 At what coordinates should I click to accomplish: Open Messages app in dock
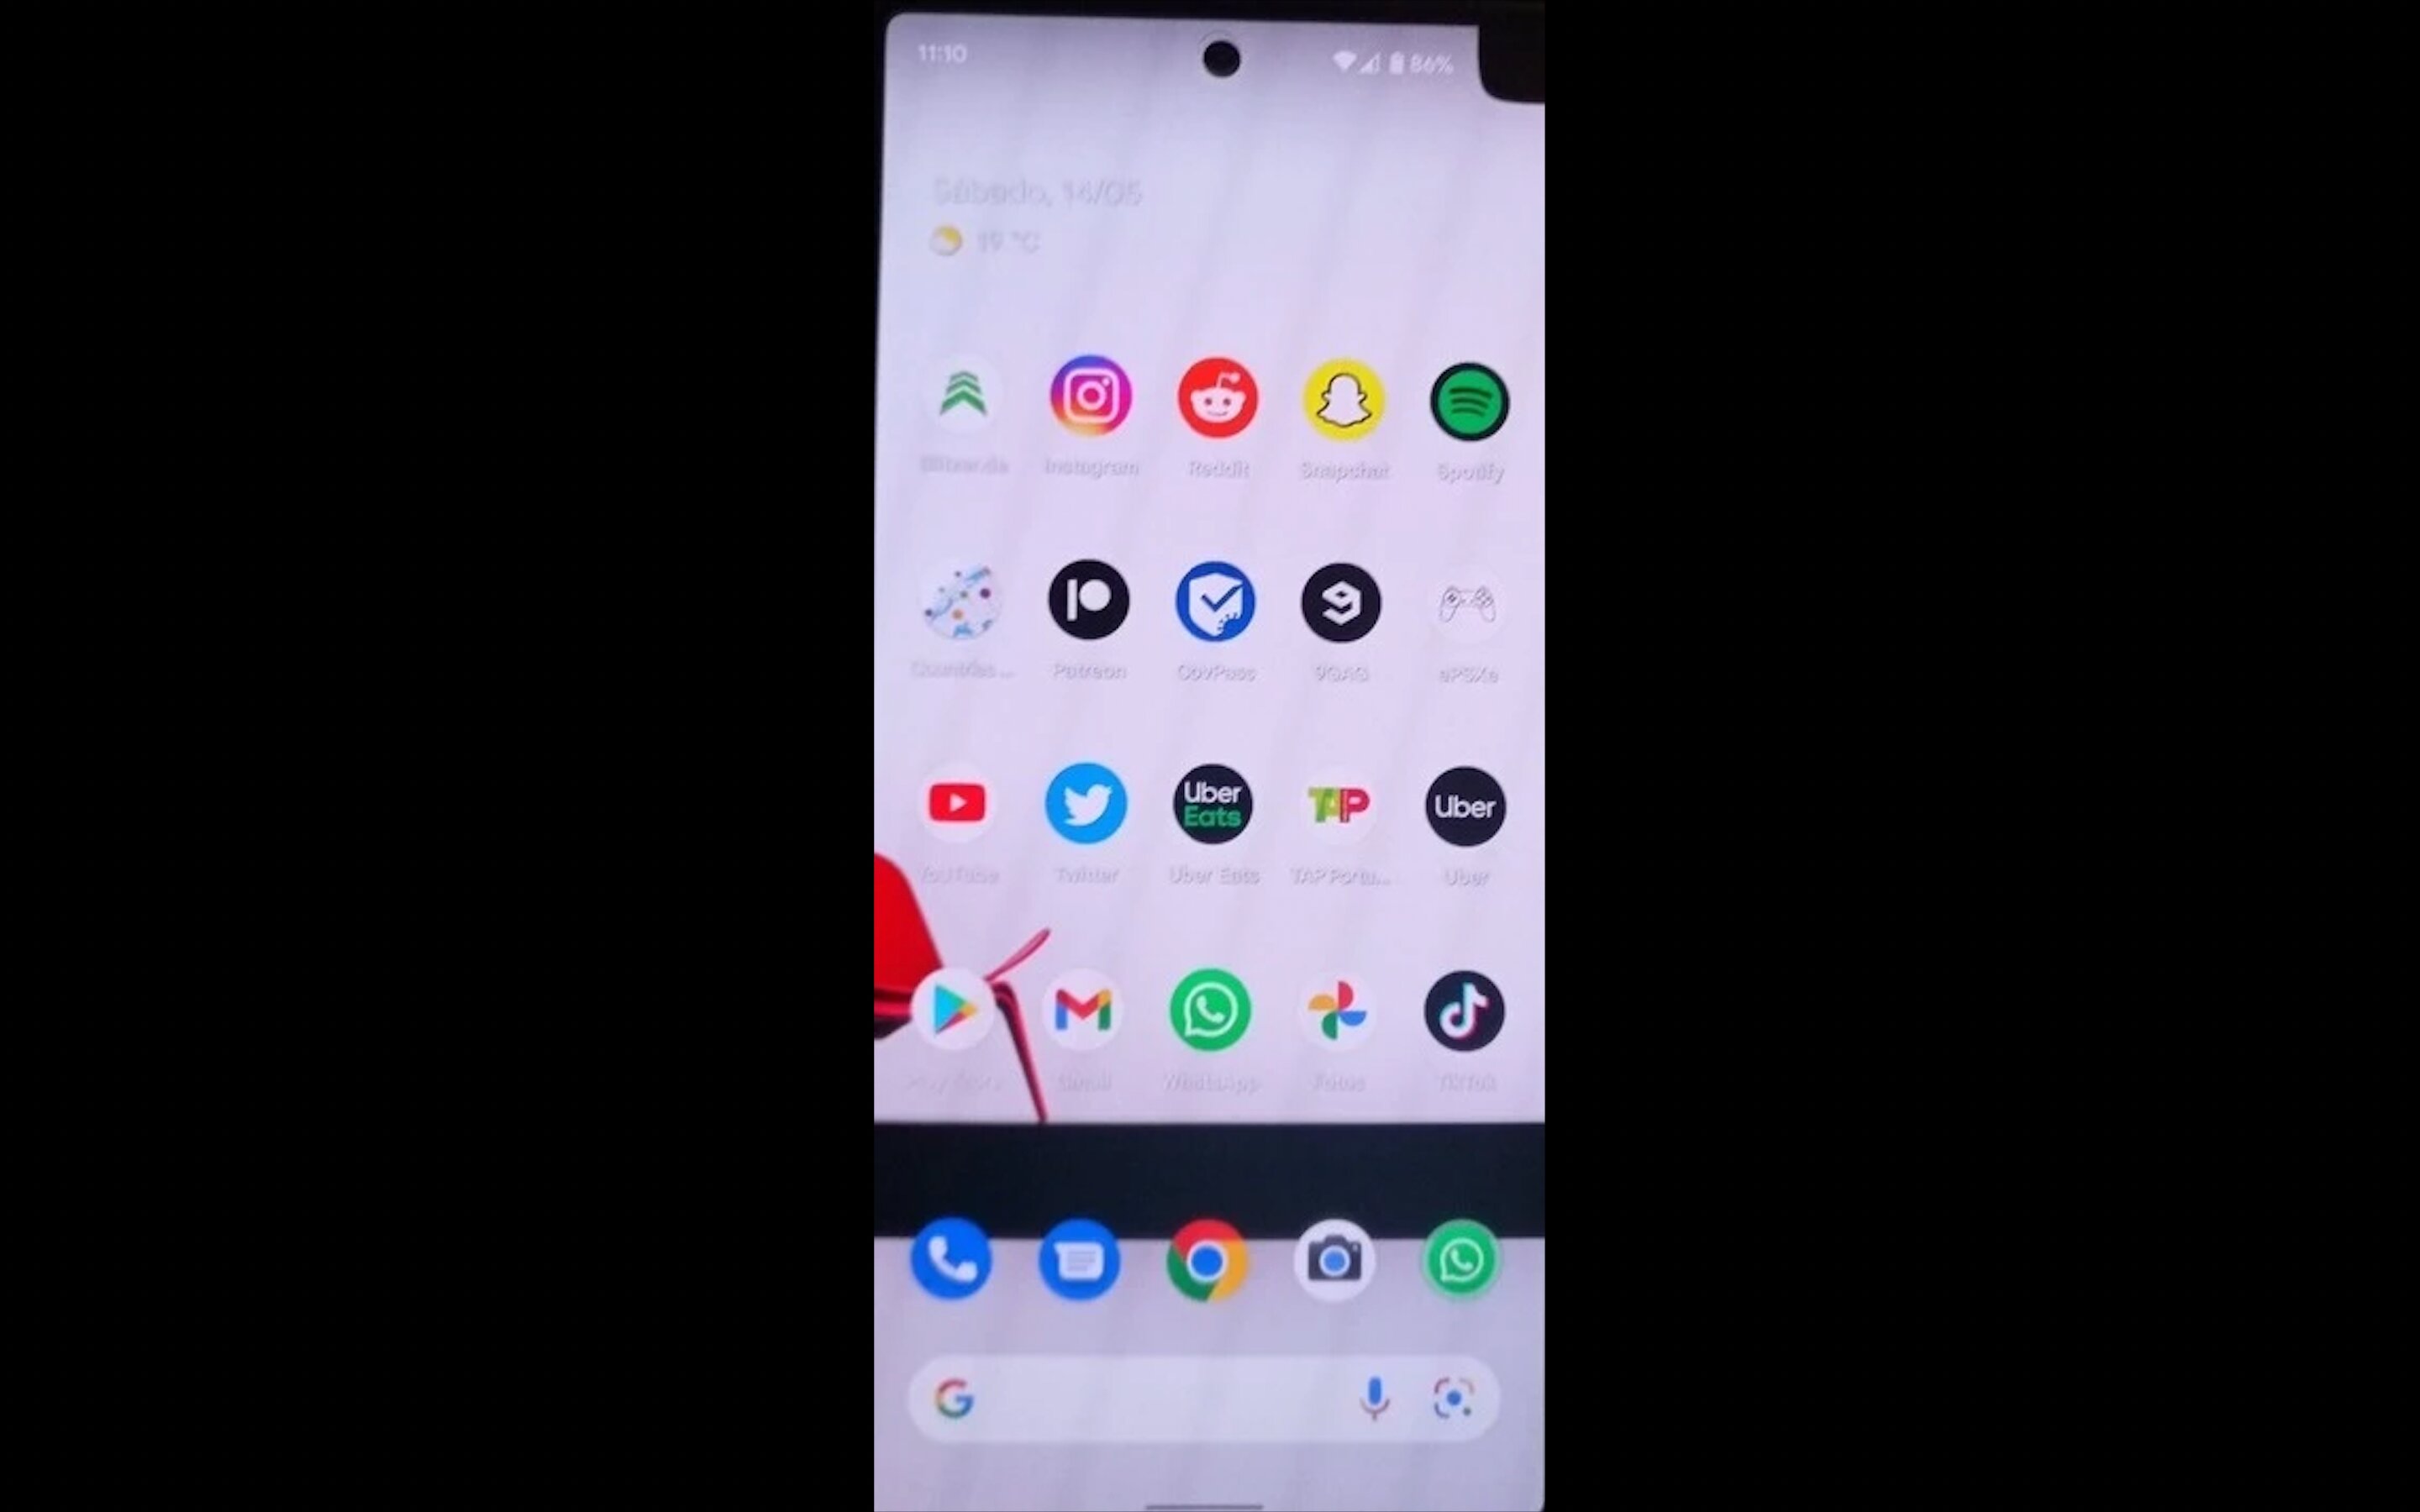[1076, 1257]
